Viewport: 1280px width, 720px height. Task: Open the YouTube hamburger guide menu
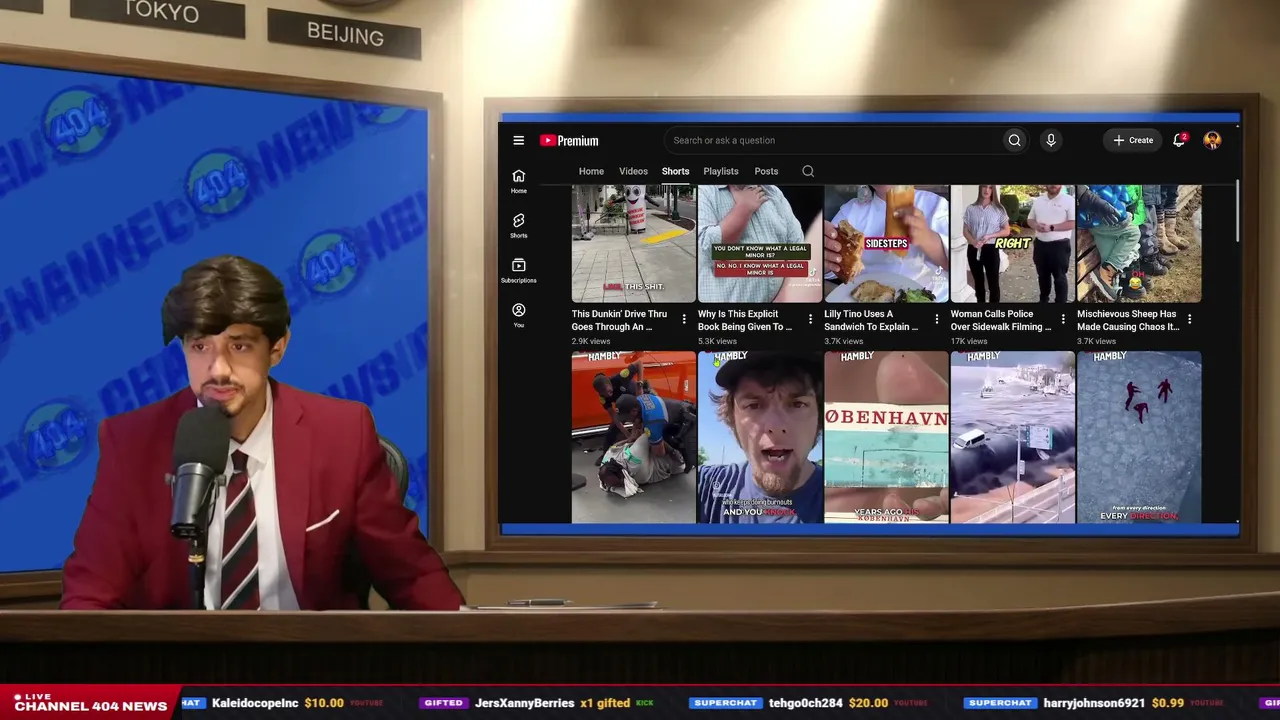[518, 141]
